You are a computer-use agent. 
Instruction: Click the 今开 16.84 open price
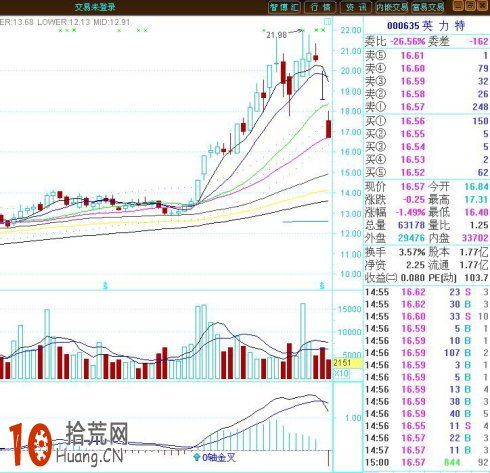click(476, 187)
